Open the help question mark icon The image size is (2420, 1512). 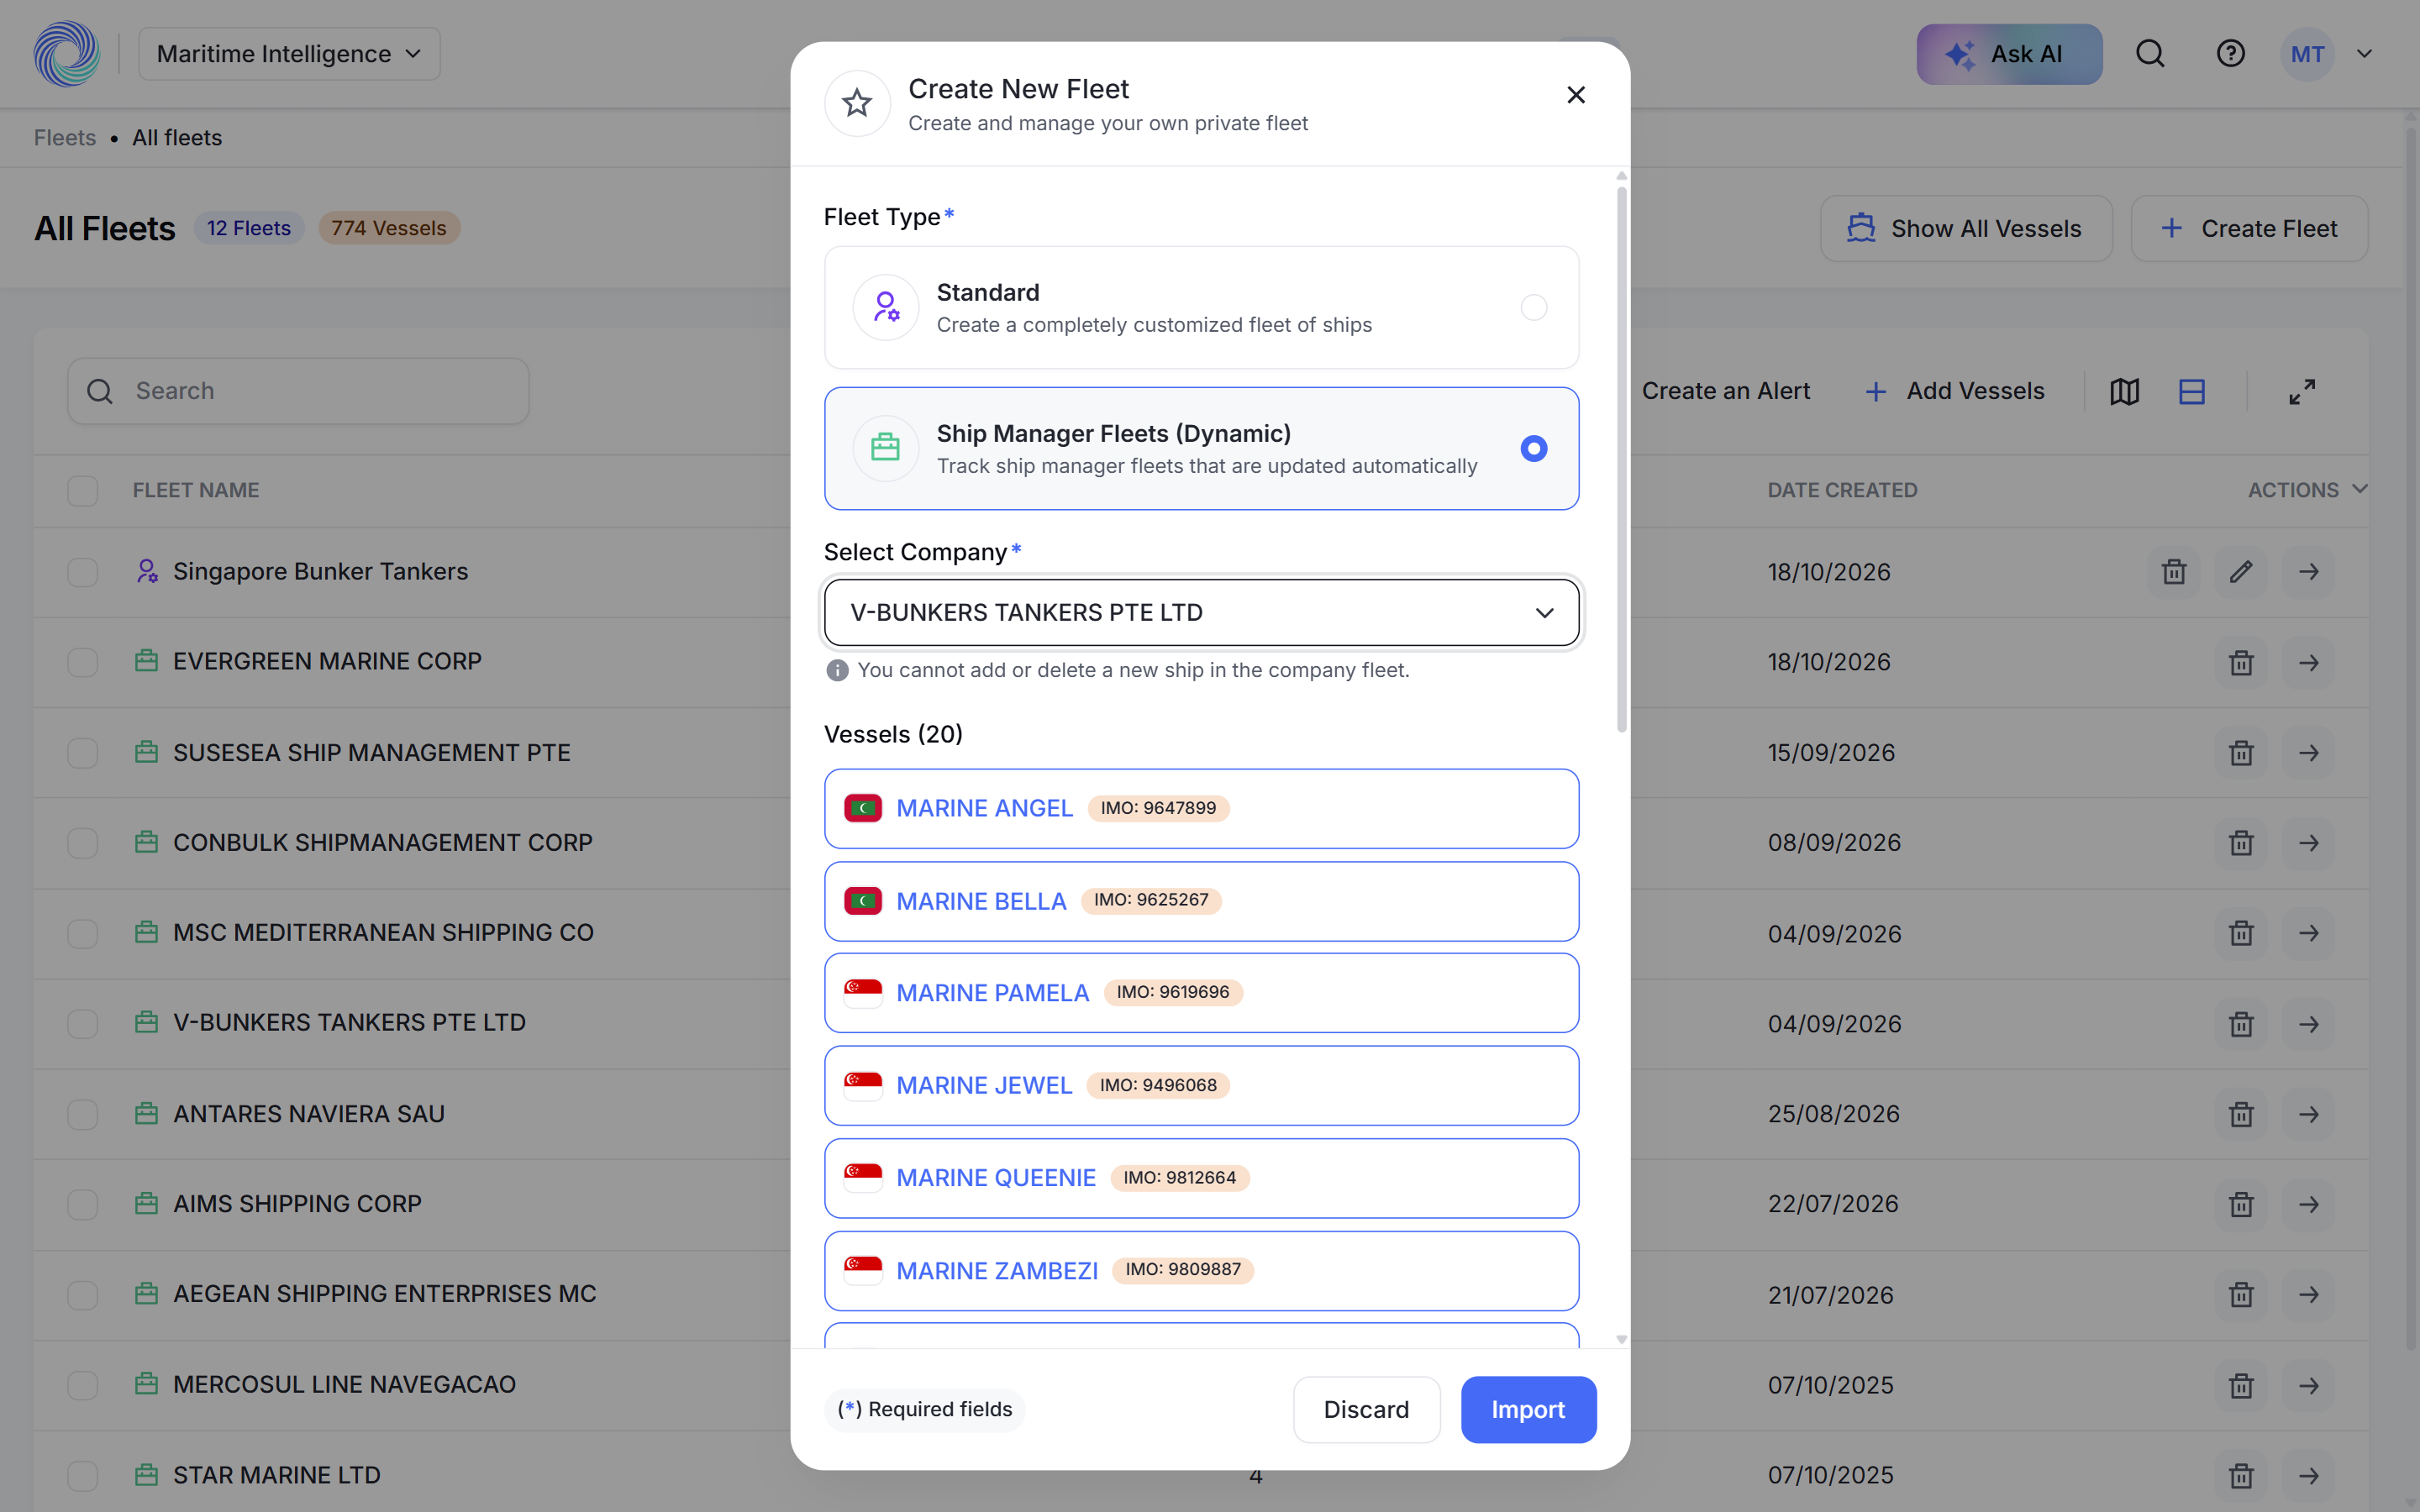pos(2230,54)
